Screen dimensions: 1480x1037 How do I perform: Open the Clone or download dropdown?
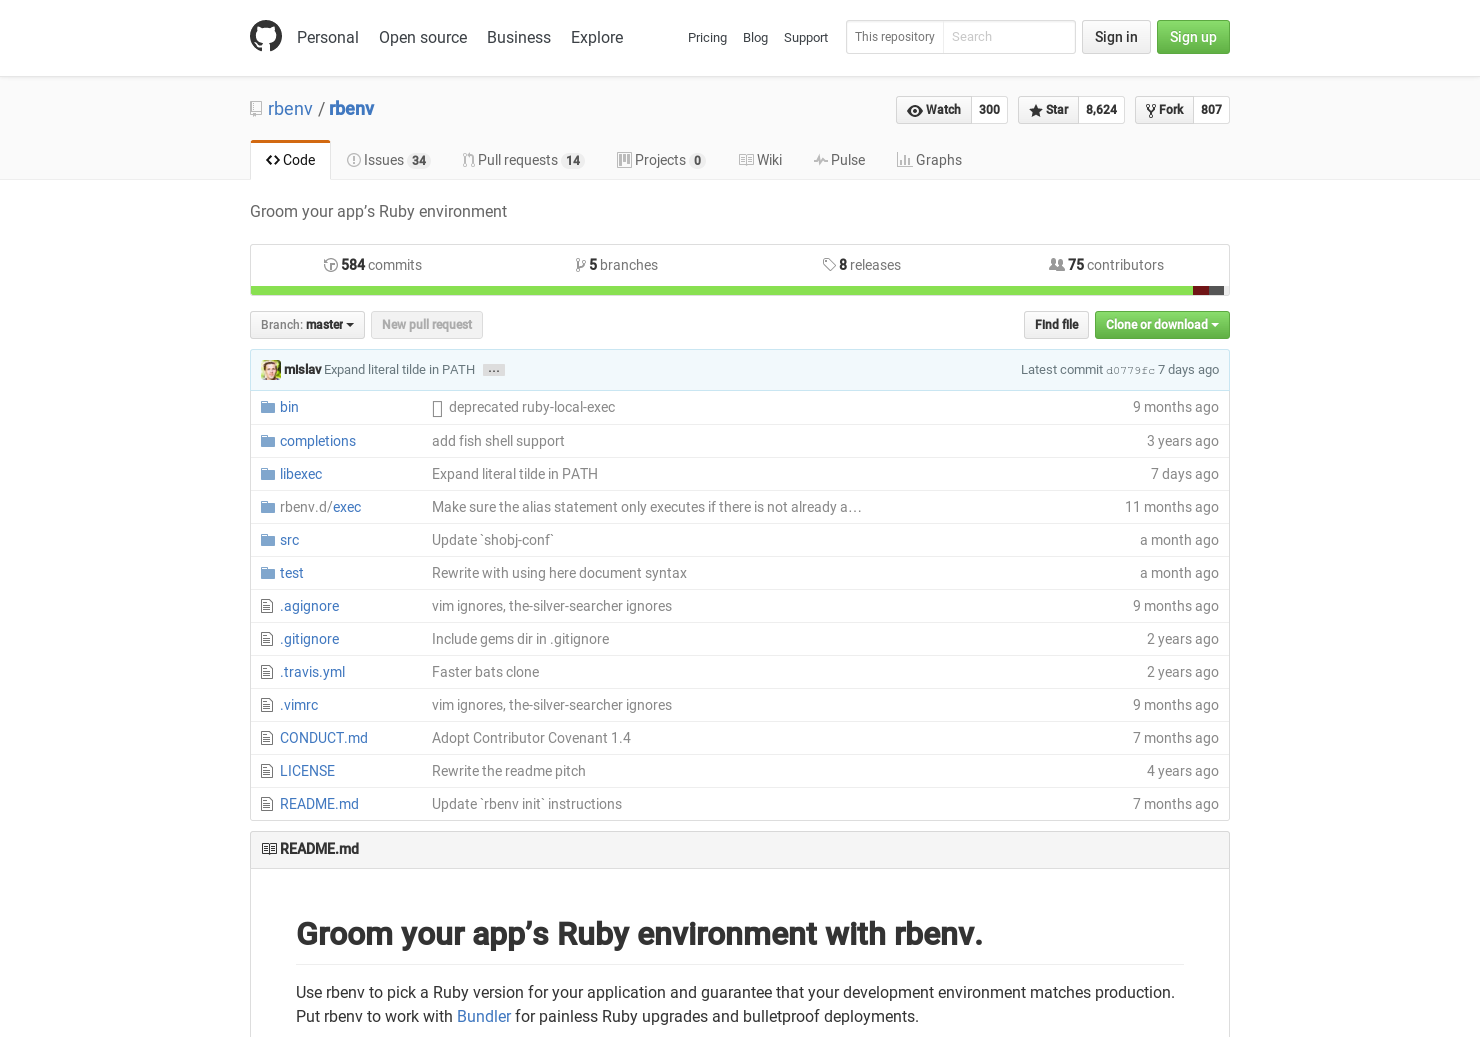click(x=1162, y=325)
